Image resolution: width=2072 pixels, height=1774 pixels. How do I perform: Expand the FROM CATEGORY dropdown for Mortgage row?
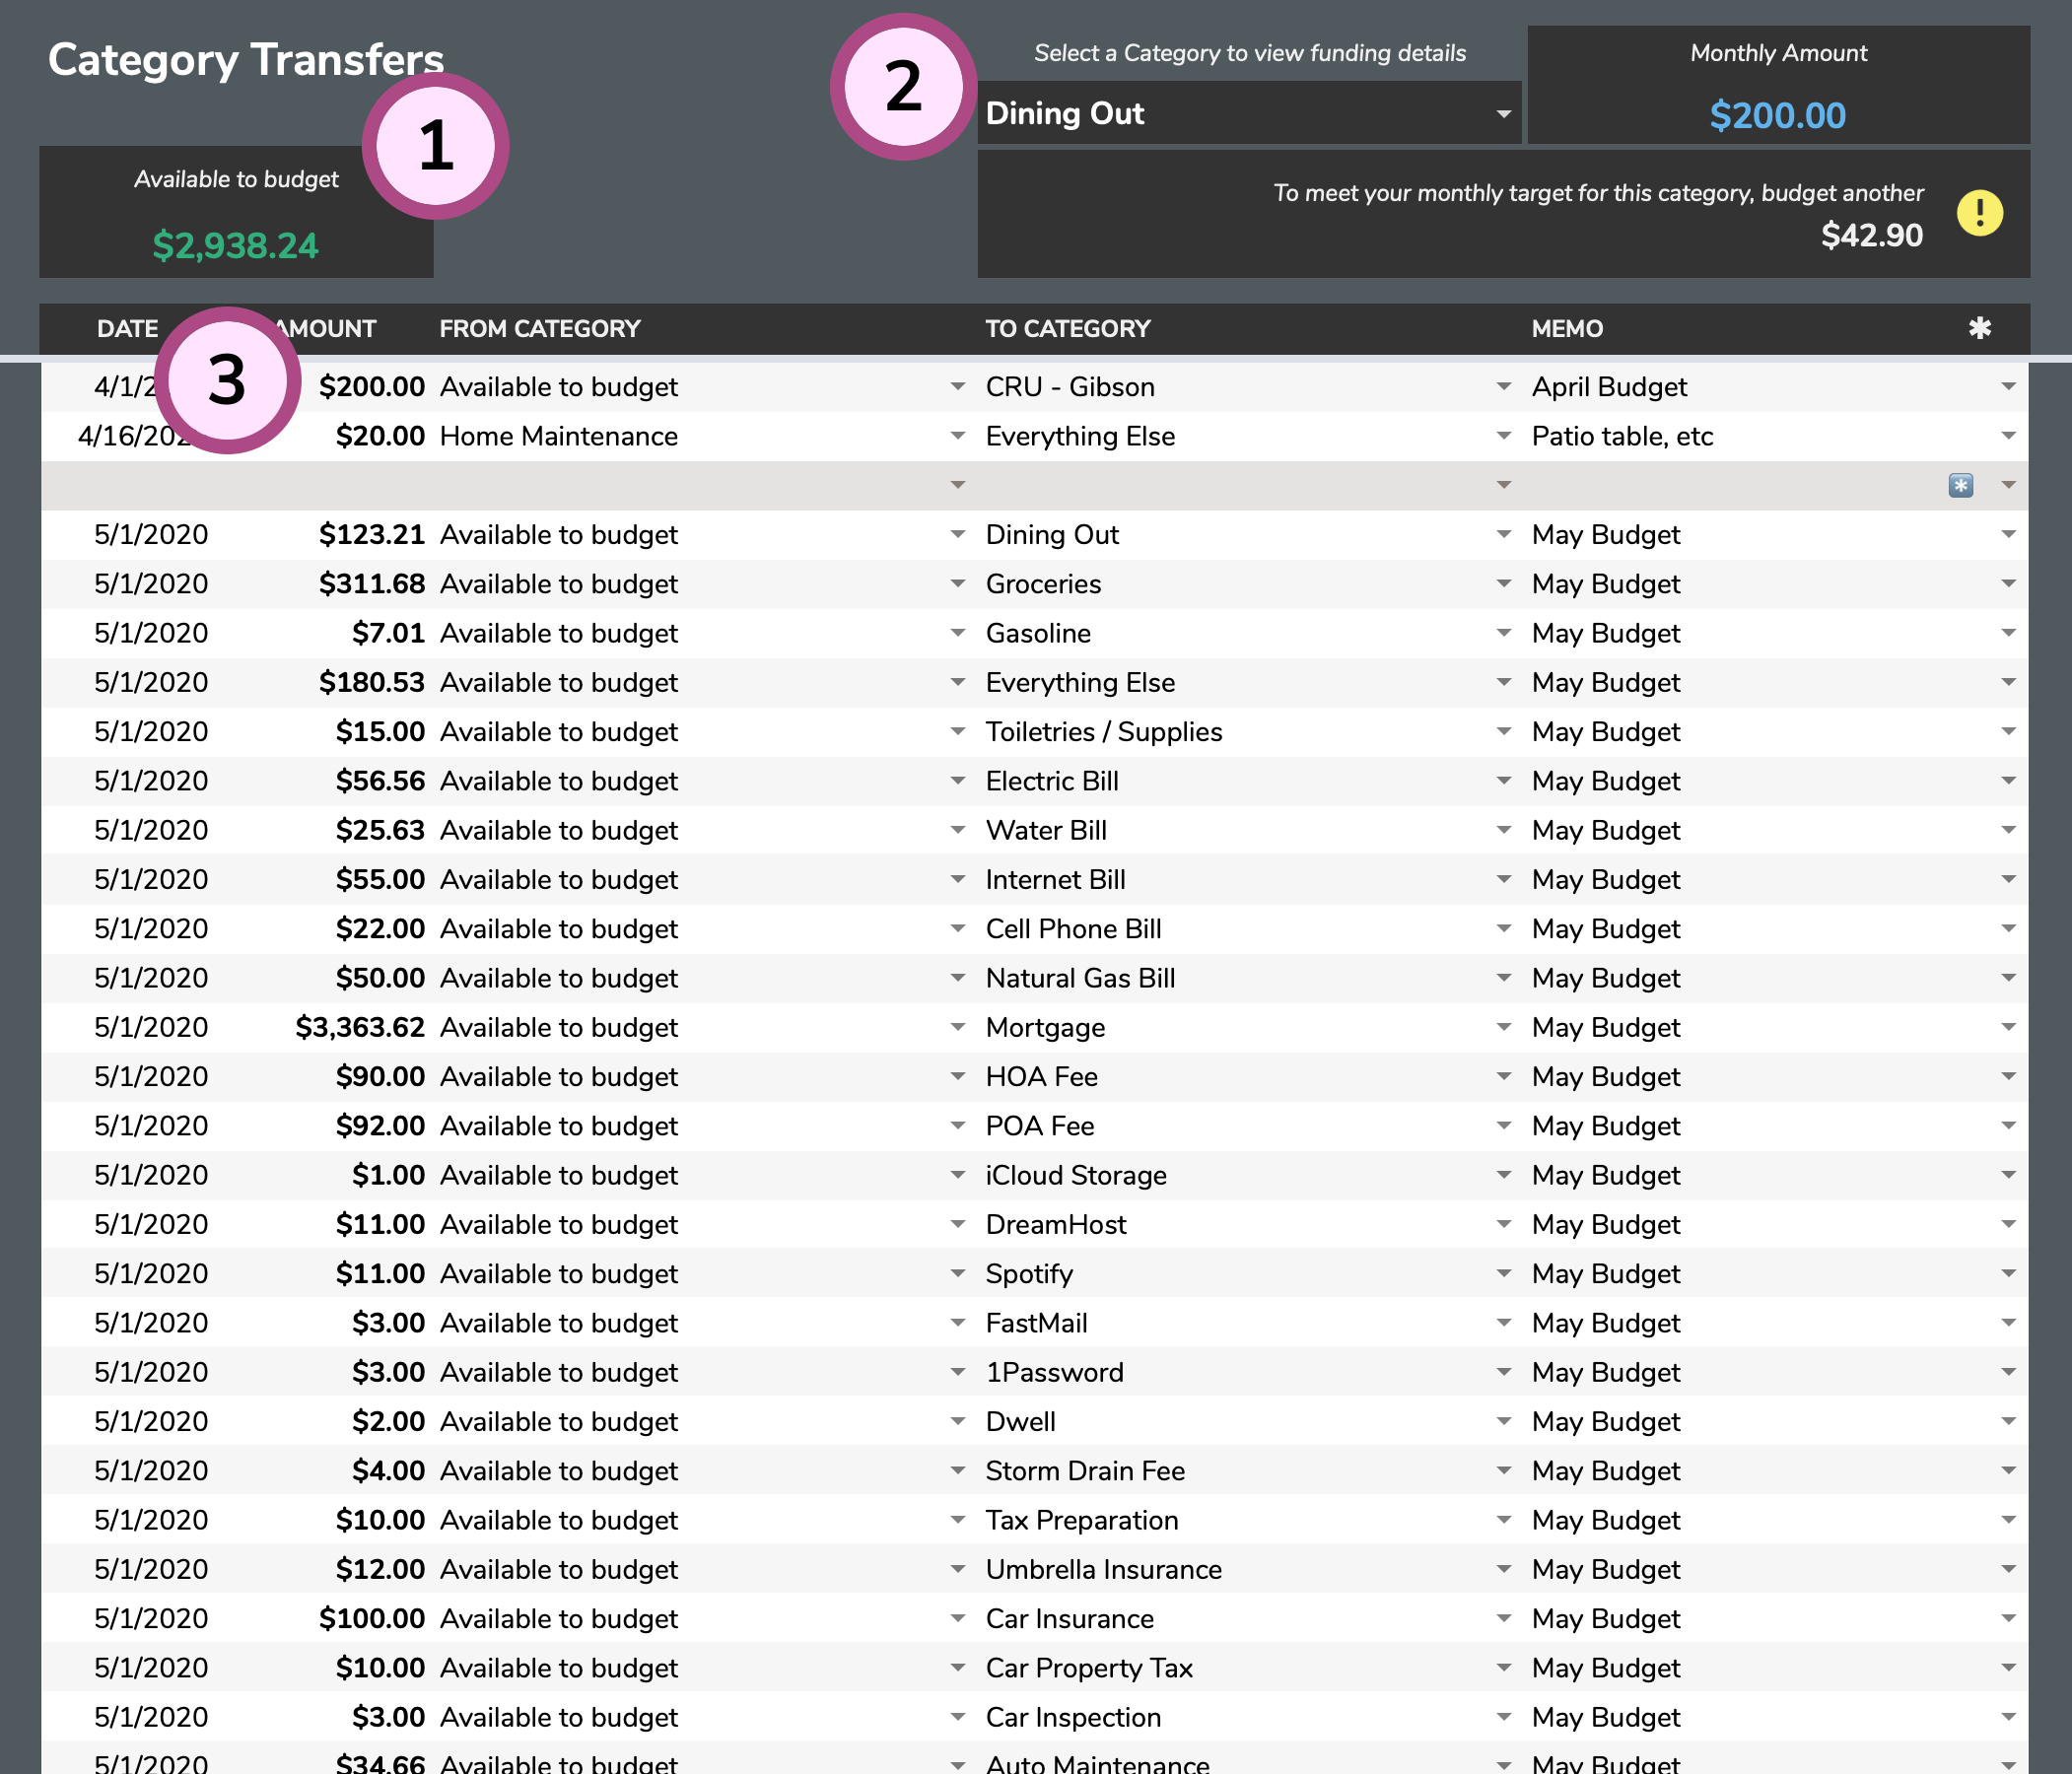958,1028
